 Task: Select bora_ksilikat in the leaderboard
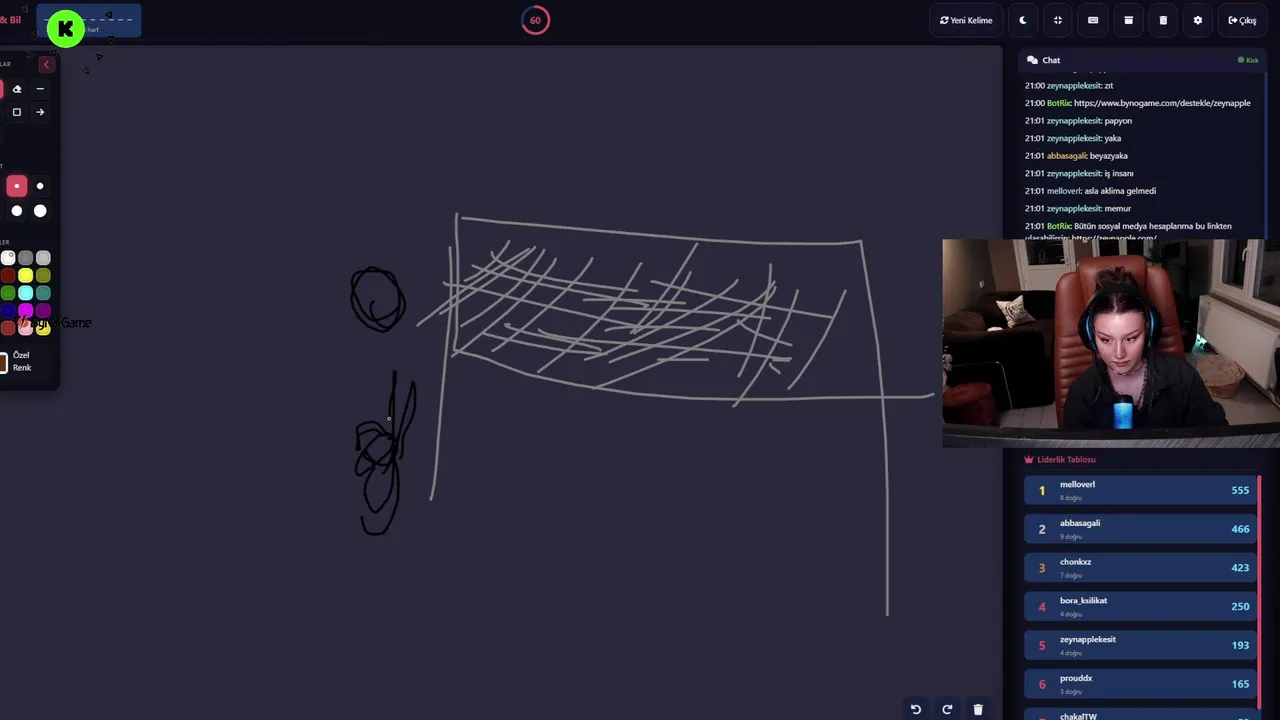point(1140,606)
